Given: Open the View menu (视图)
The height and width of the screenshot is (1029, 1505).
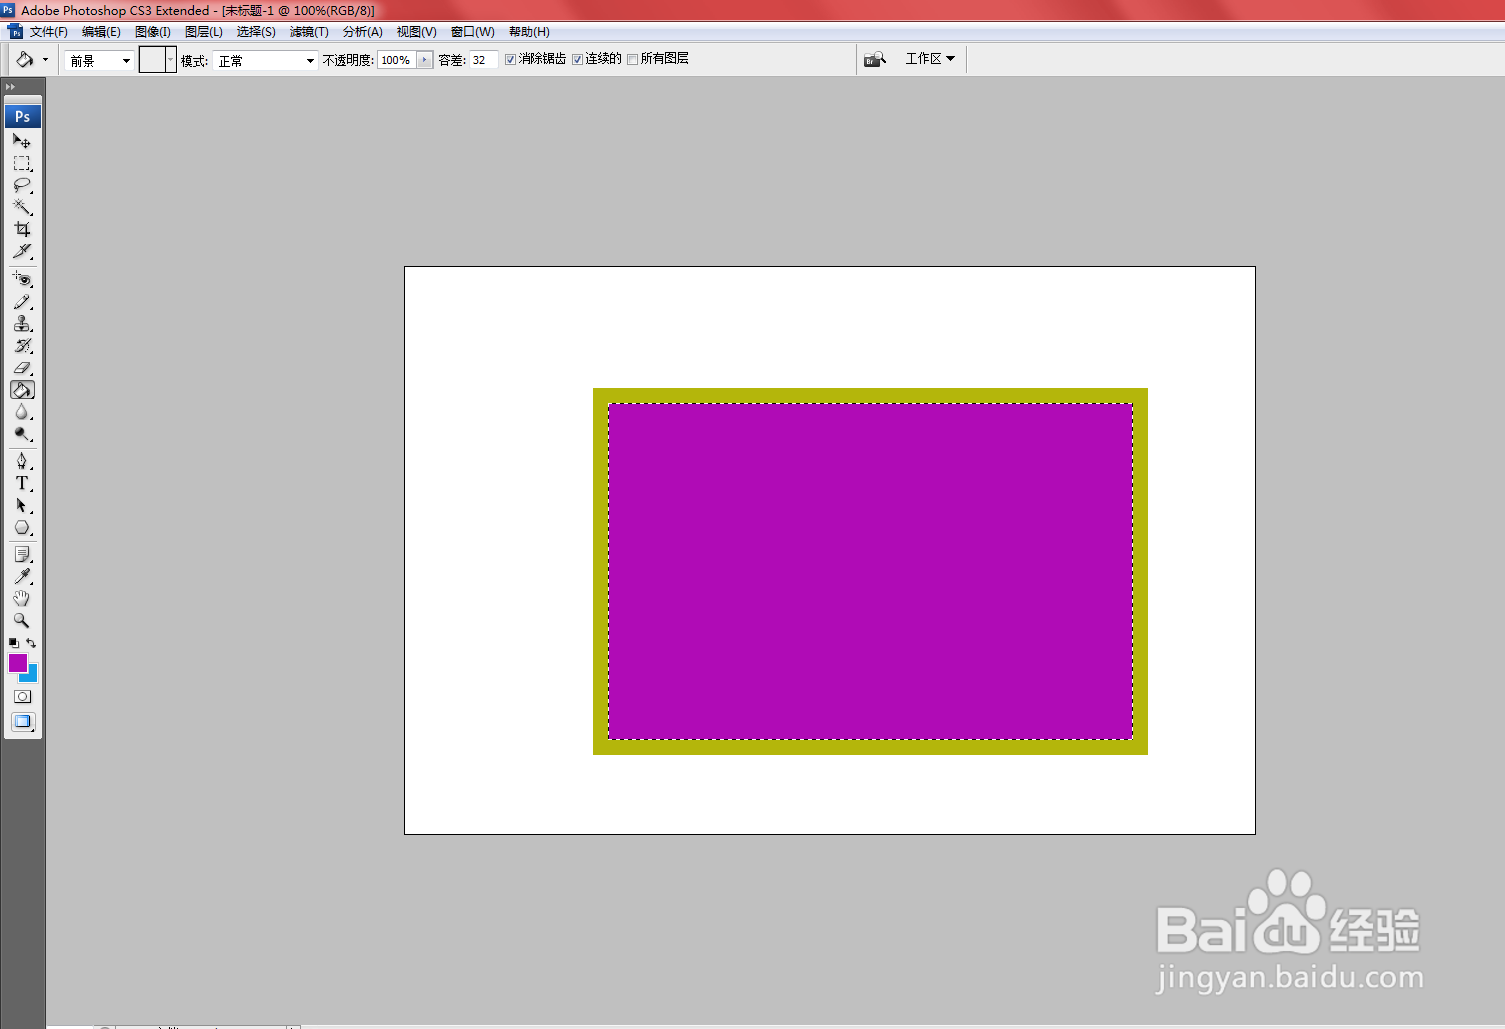Looking at the screenshot, I should (416, 32).
